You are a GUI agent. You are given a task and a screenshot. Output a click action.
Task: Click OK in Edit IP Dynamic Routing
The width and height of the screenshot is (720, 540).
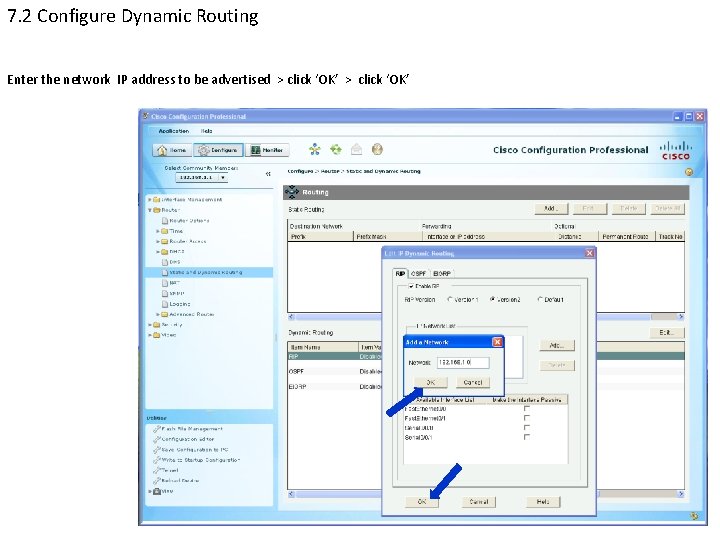[422, 501]
